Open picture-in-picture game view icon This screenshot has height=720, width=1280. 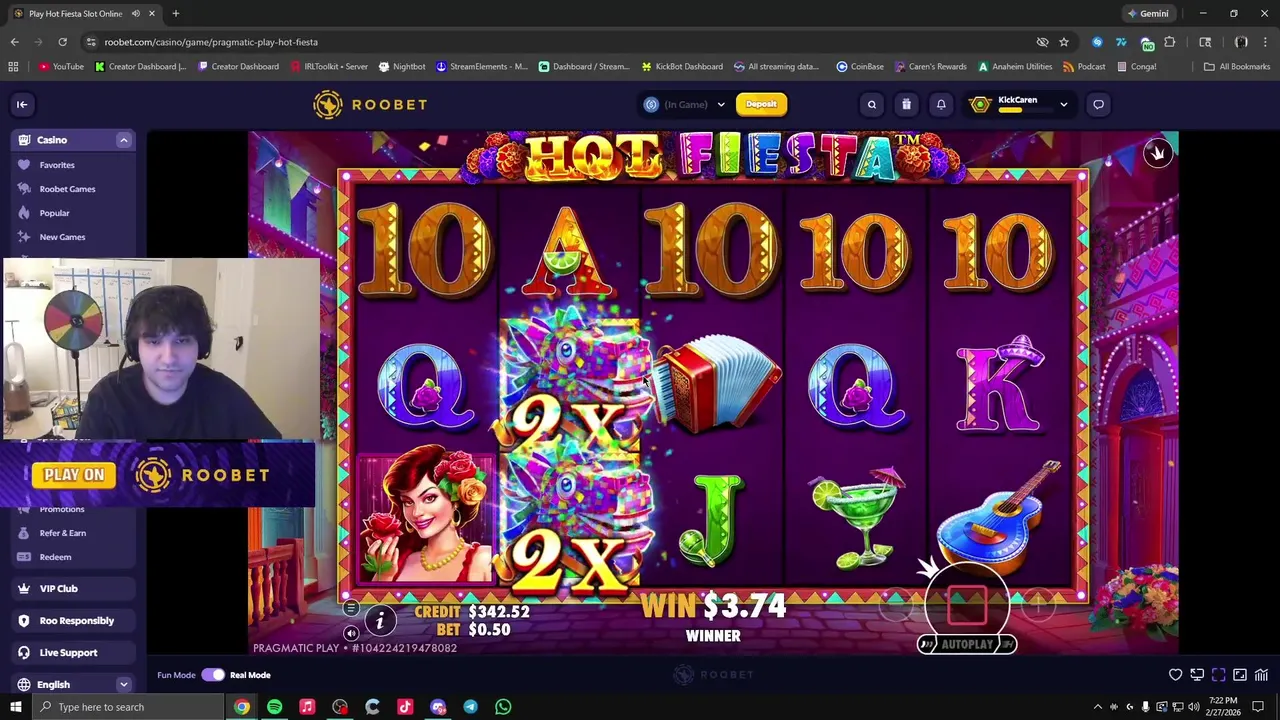(x=1197, y=675)
